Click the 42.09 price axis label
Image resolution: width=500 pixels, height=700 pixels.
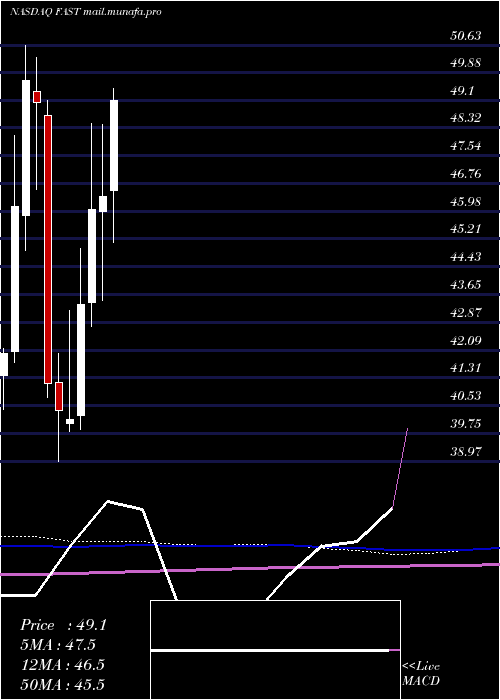(x=466, y=341)
